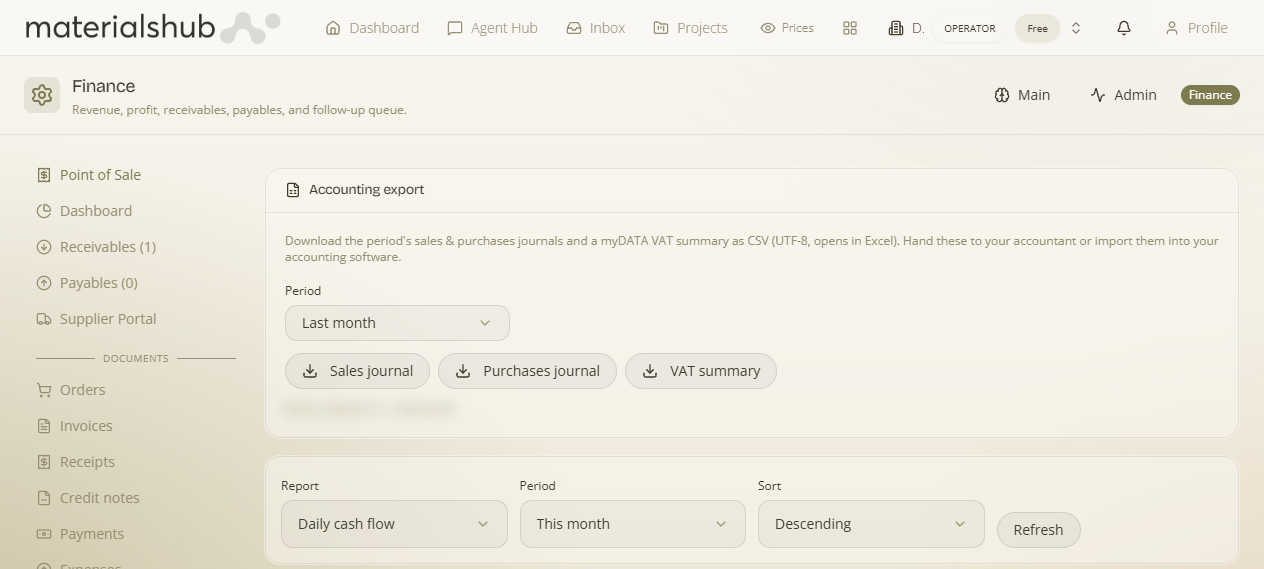Click the Supplier Portal truck icon

pos(44,319)
